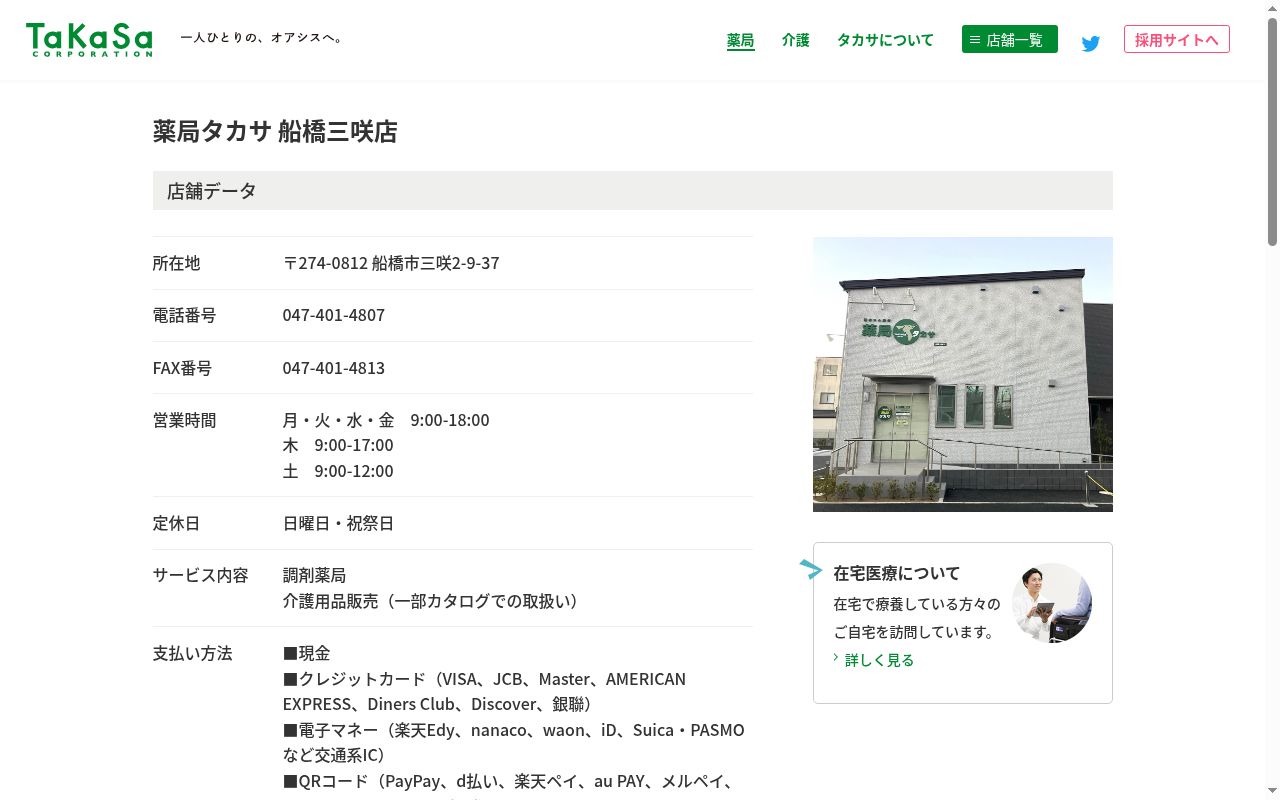This screenshot has width=1280, height=800.
Task: Expand the 店舗一覧 store list button
Action: [1010, 40]
